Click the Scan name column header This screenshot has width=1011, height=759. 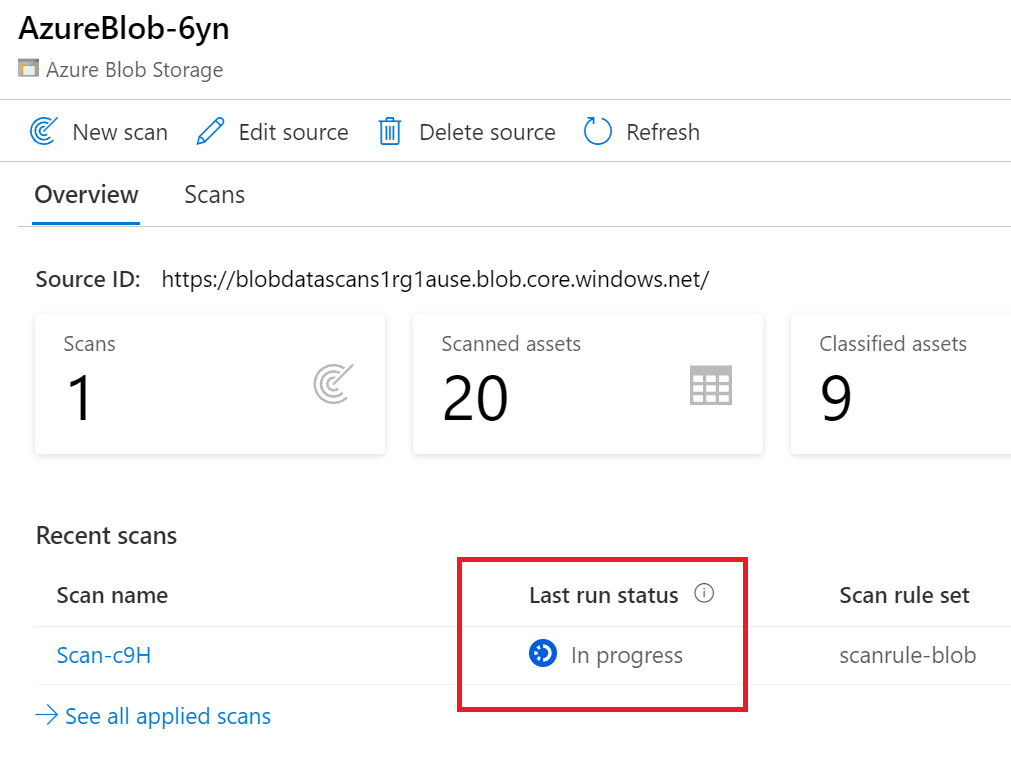pyautogui.click(x=112, y=596)
